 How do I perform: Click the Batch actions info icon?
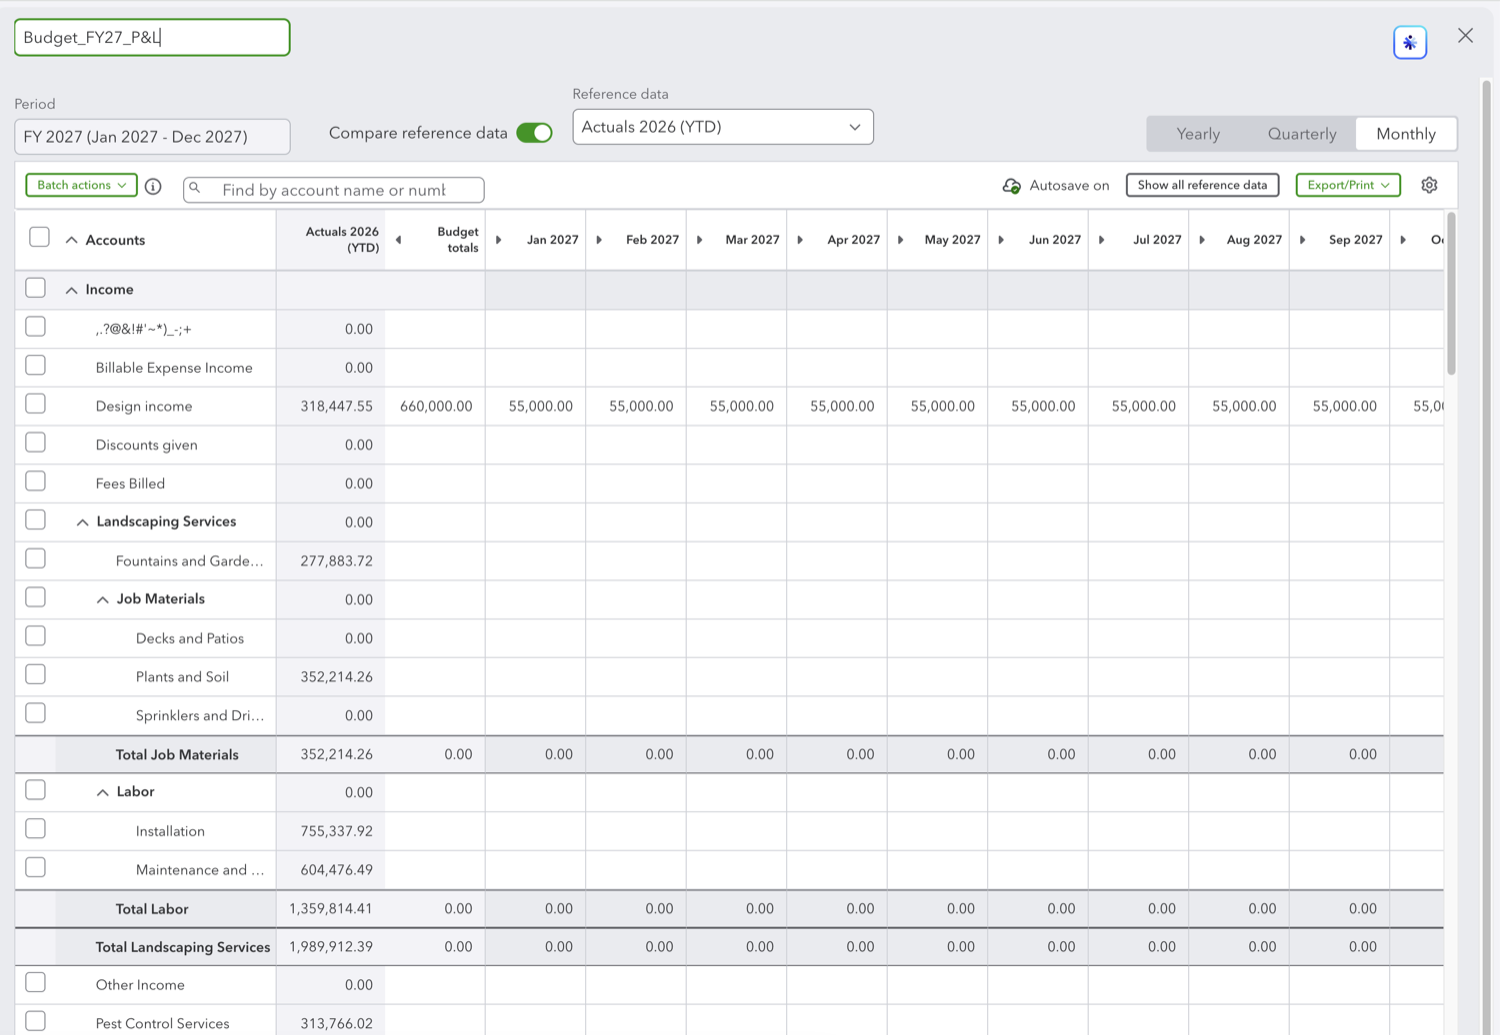click(153, 186)
